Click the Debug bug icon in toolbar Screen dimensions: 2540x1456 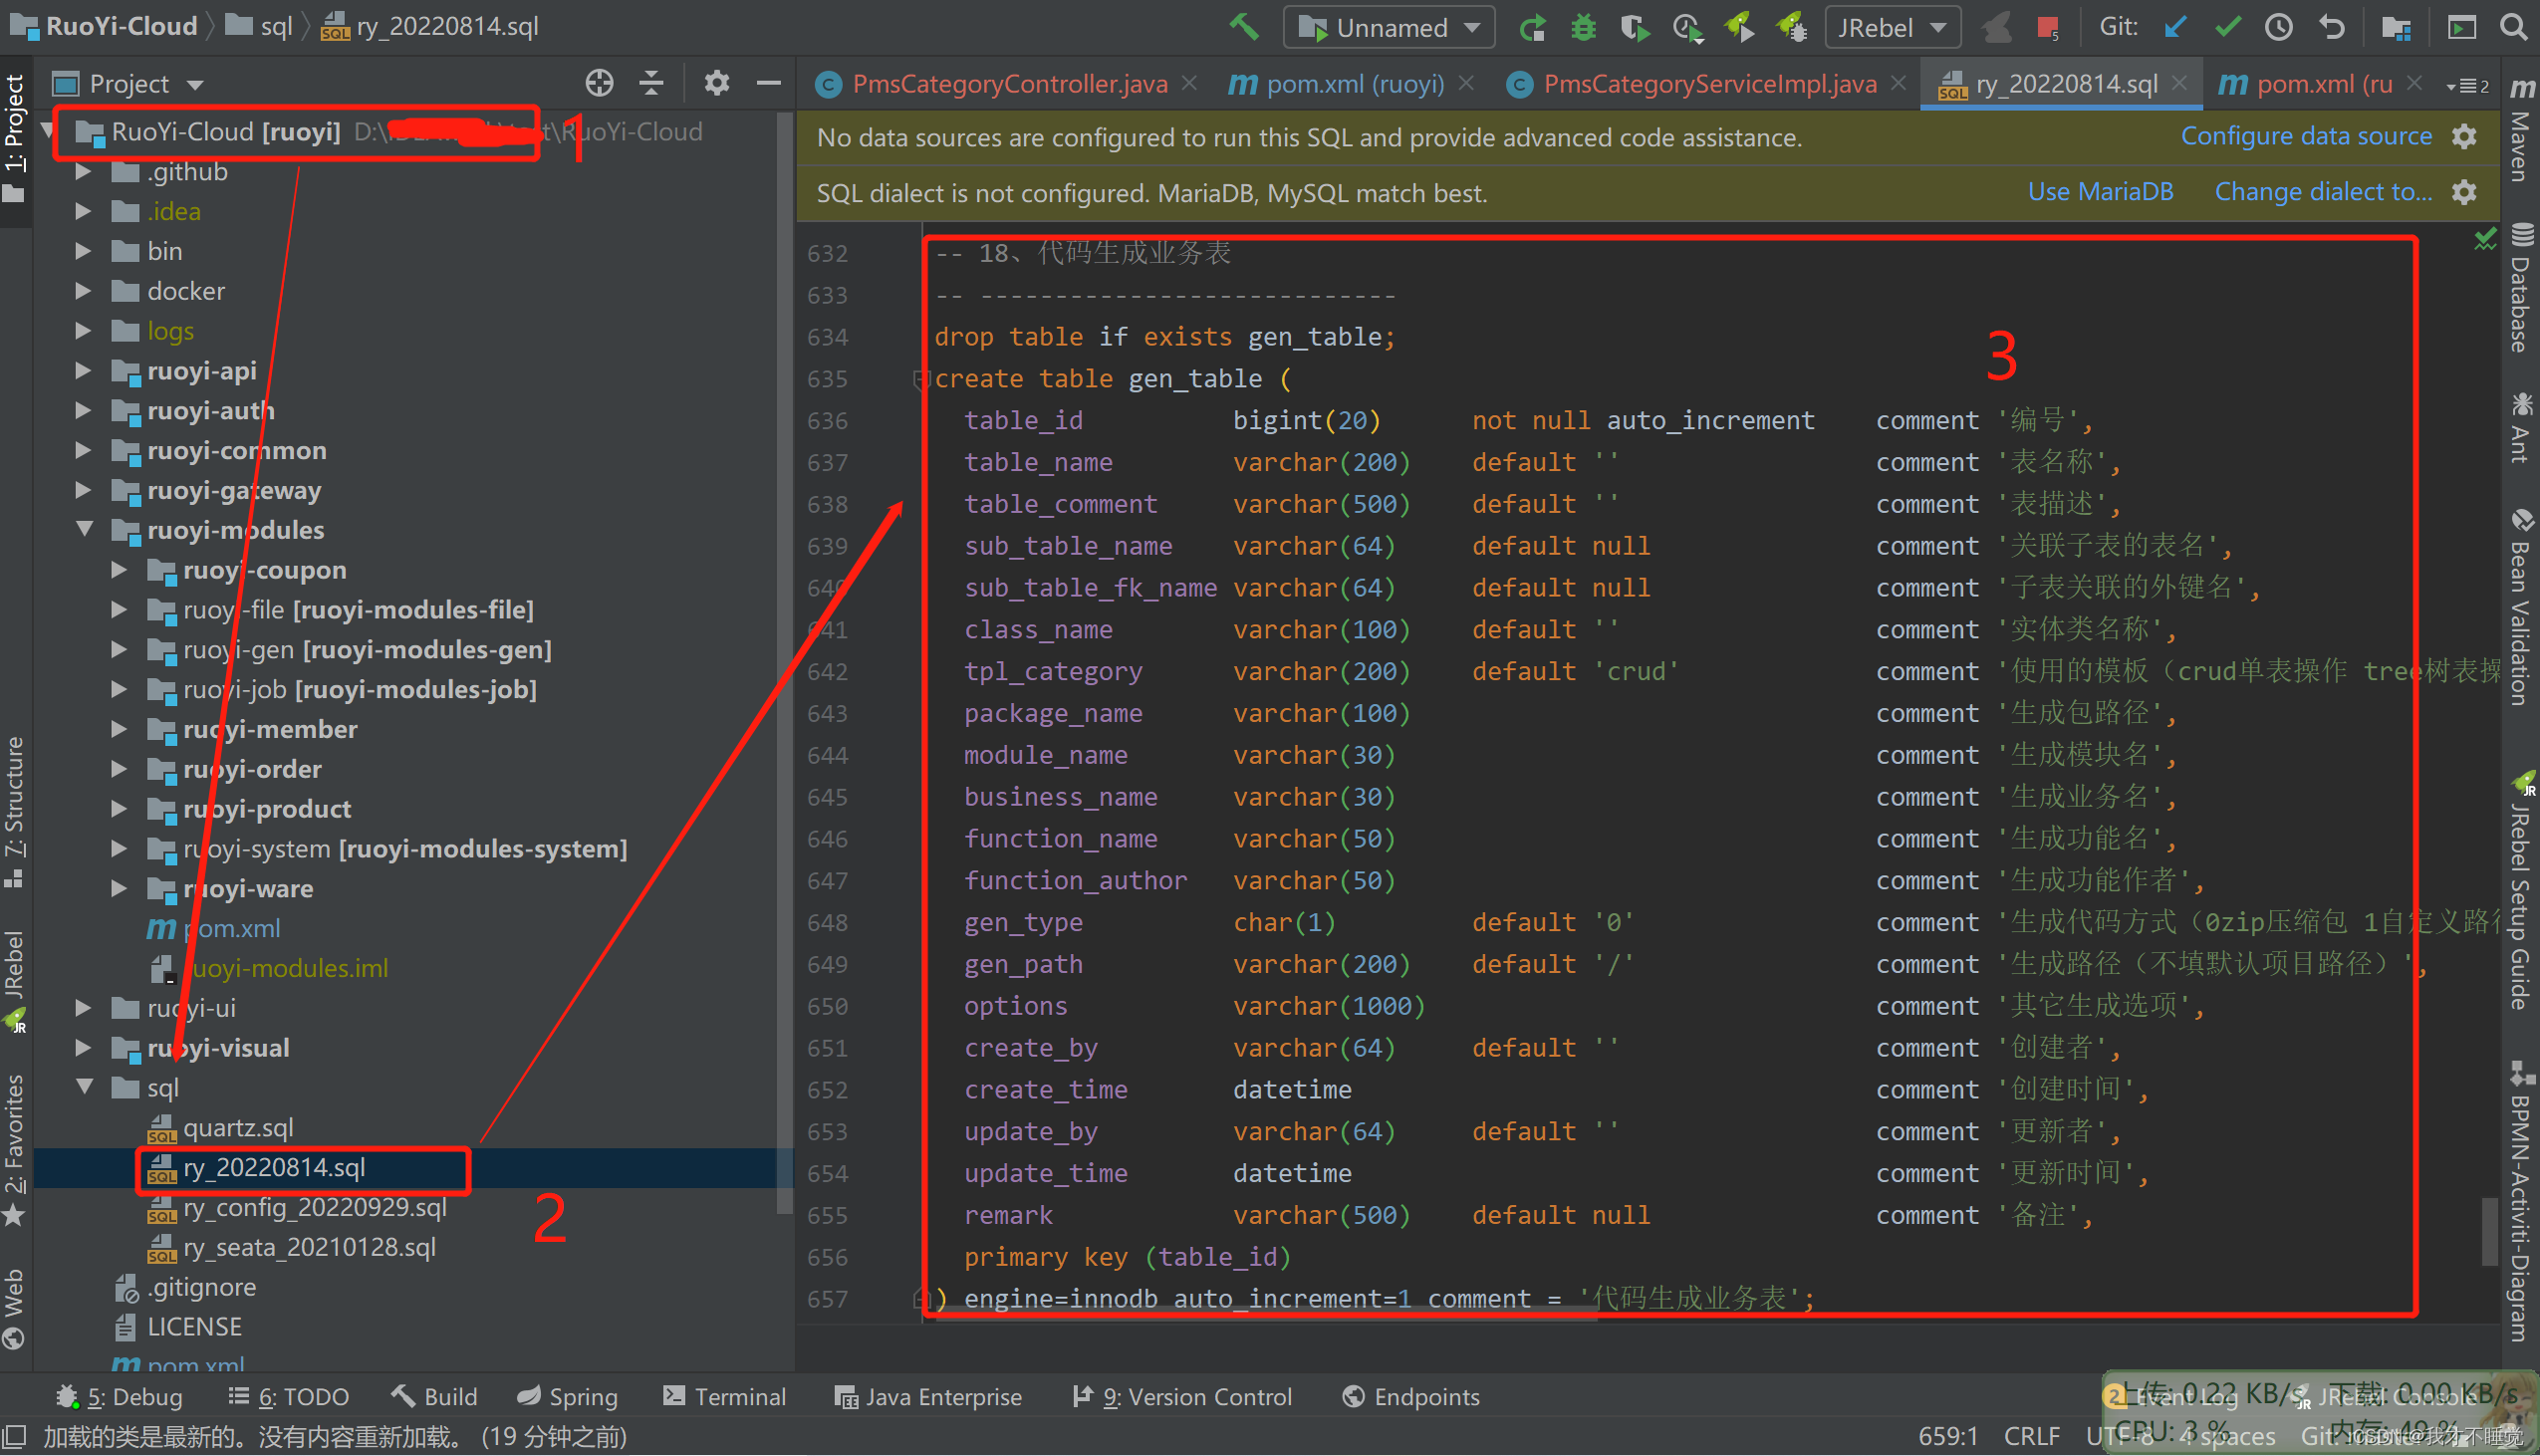click(x=1583, y=27)
